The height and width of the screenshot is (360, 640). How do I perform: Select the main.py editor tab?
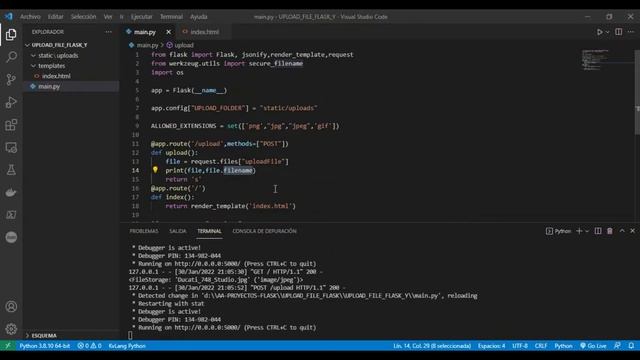click(x=144, y=32)
